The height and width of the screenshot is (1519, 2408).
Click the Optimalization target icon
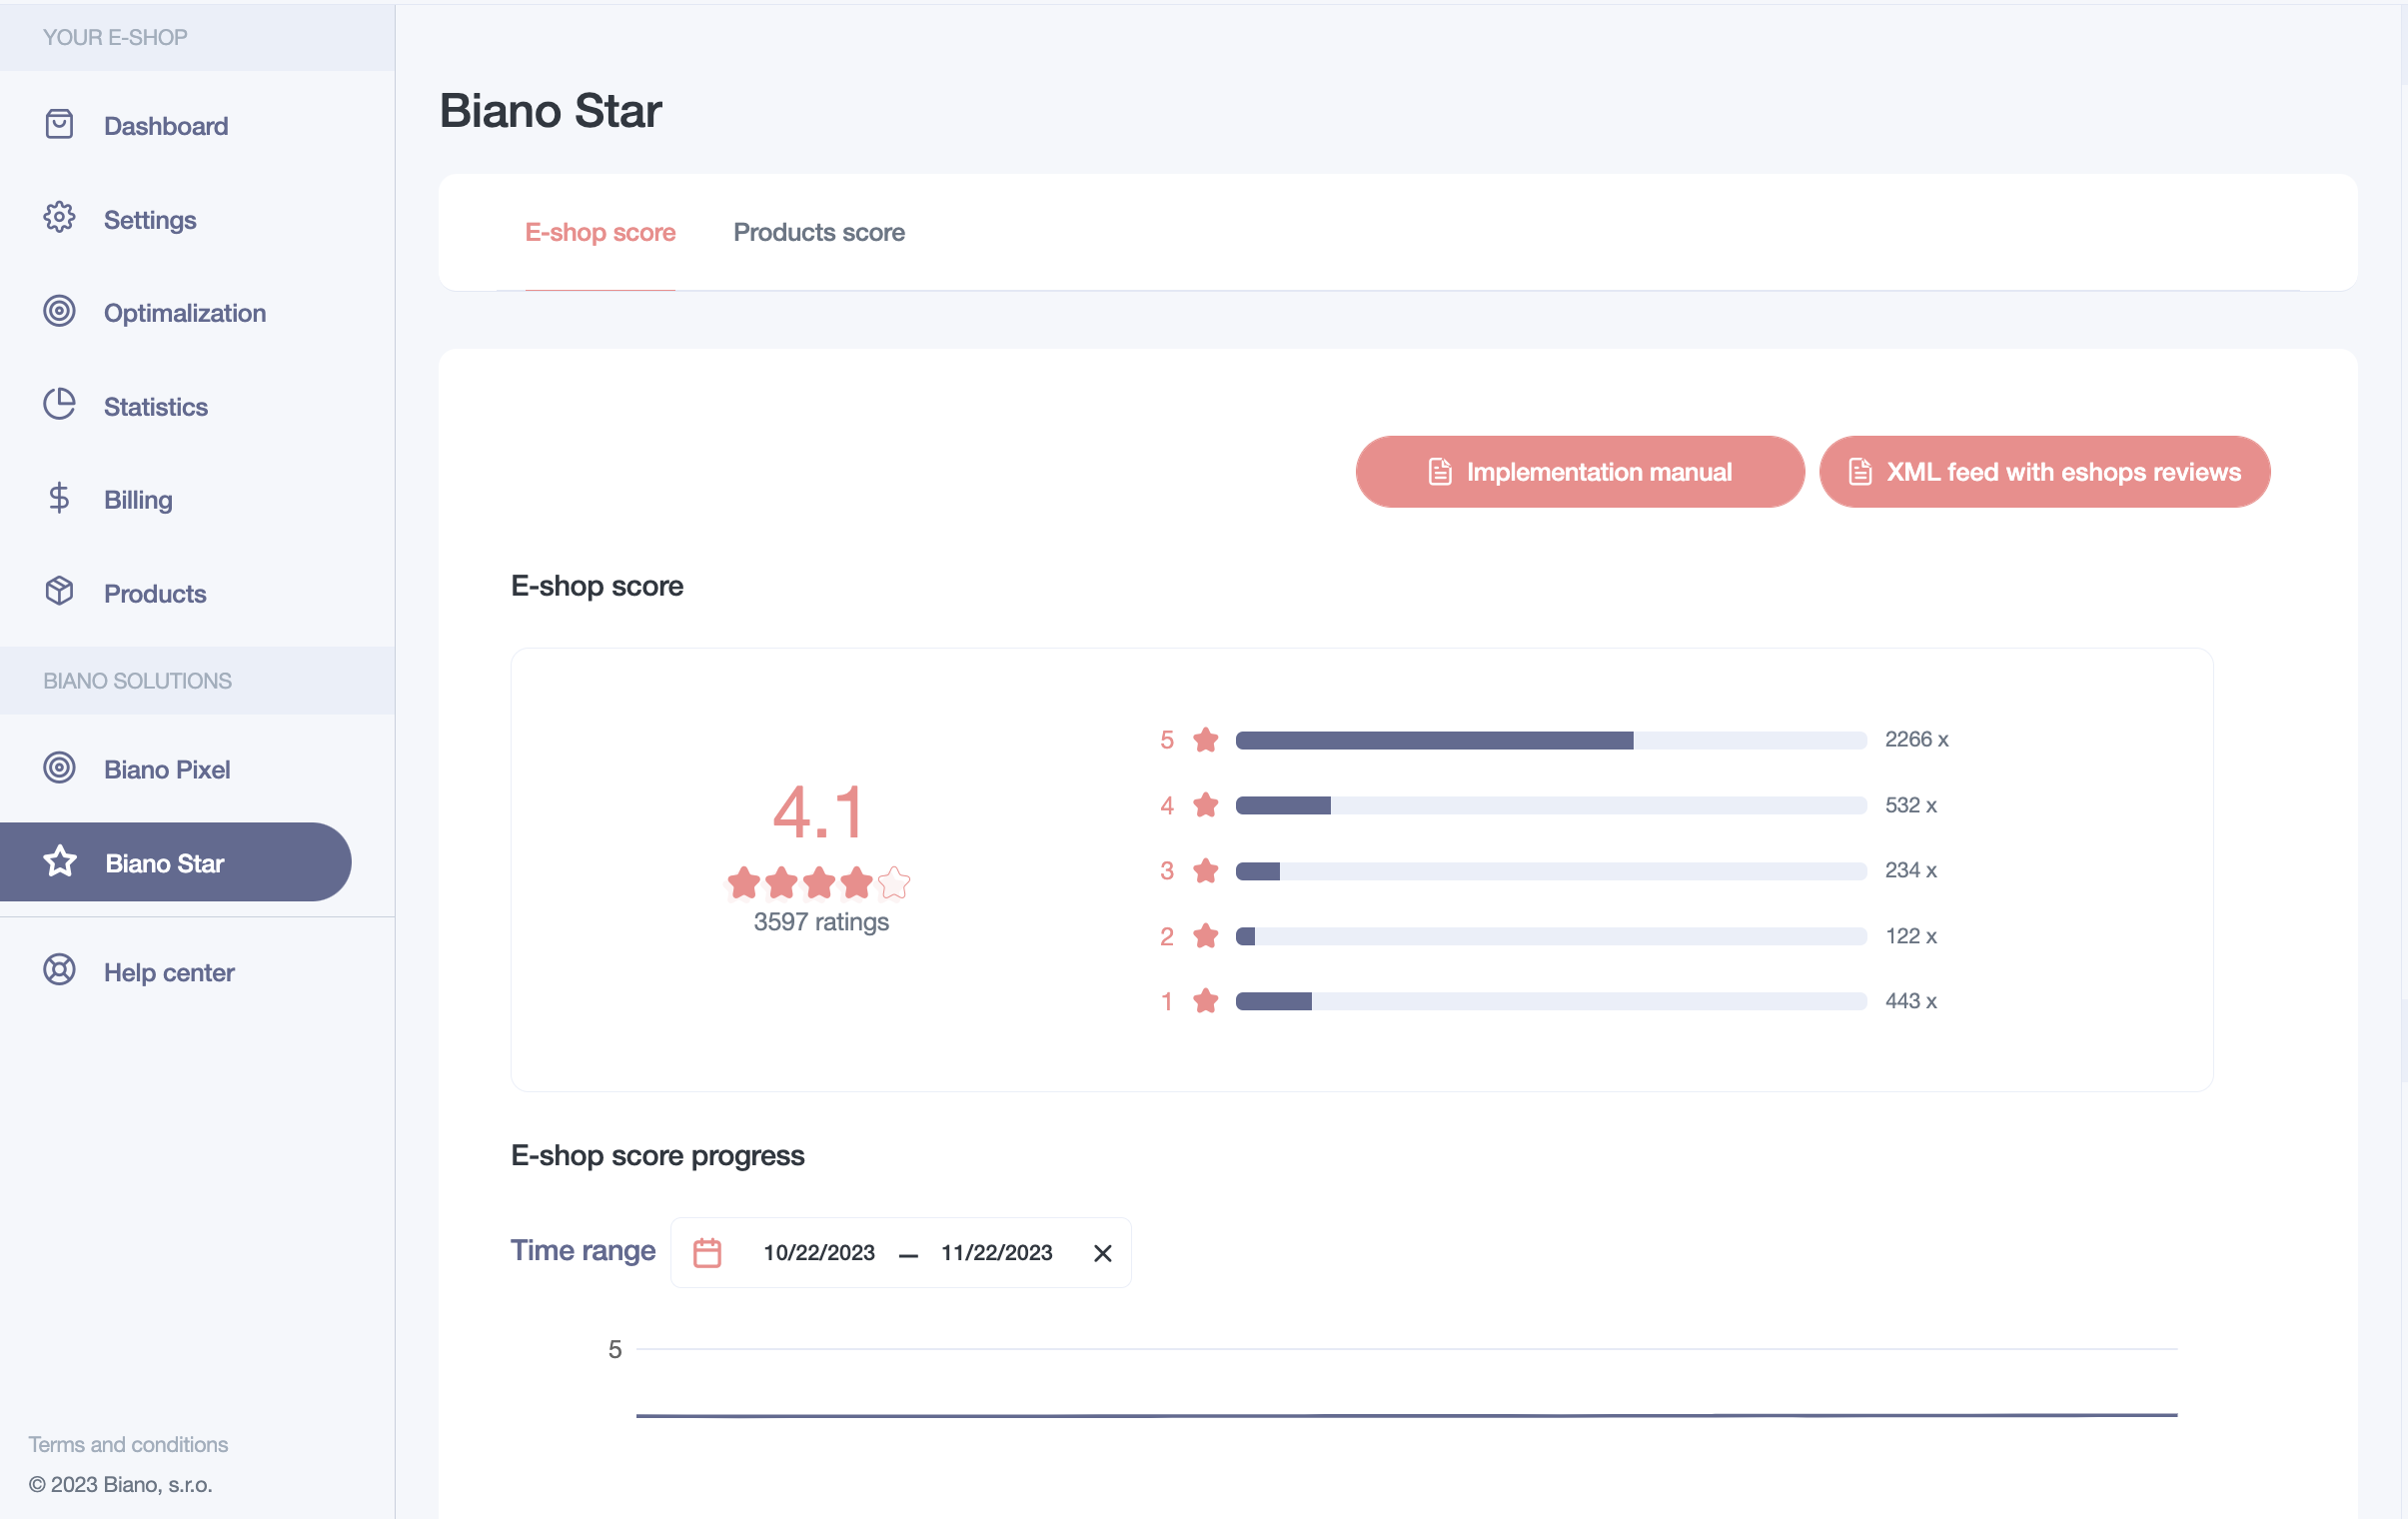click(59, 311)
